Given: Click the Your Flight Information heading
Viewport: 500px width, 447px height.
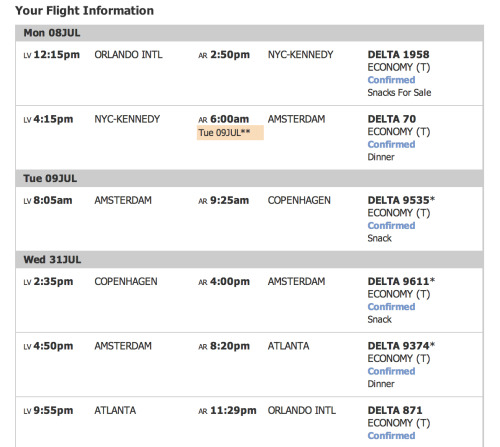Looking at the screenshot, I should pyautogui.click(x=85, y=11).
